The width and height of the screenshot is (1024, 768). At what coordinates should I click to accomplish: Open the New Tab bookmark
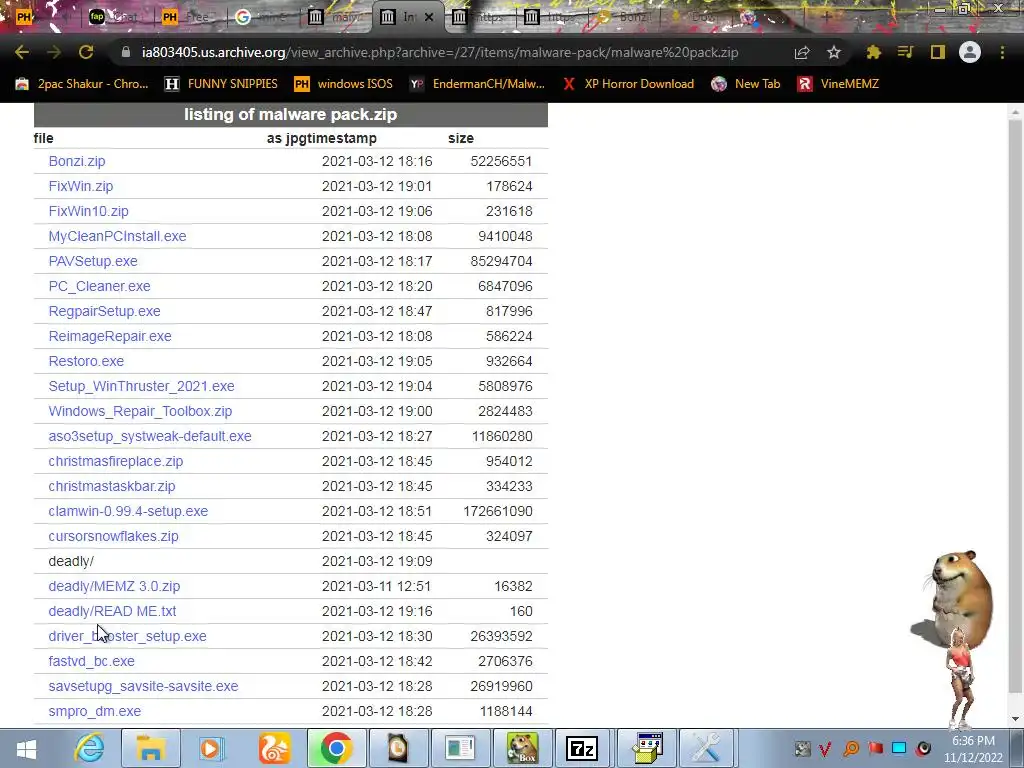pyautogui.click(x=745, y=84)
